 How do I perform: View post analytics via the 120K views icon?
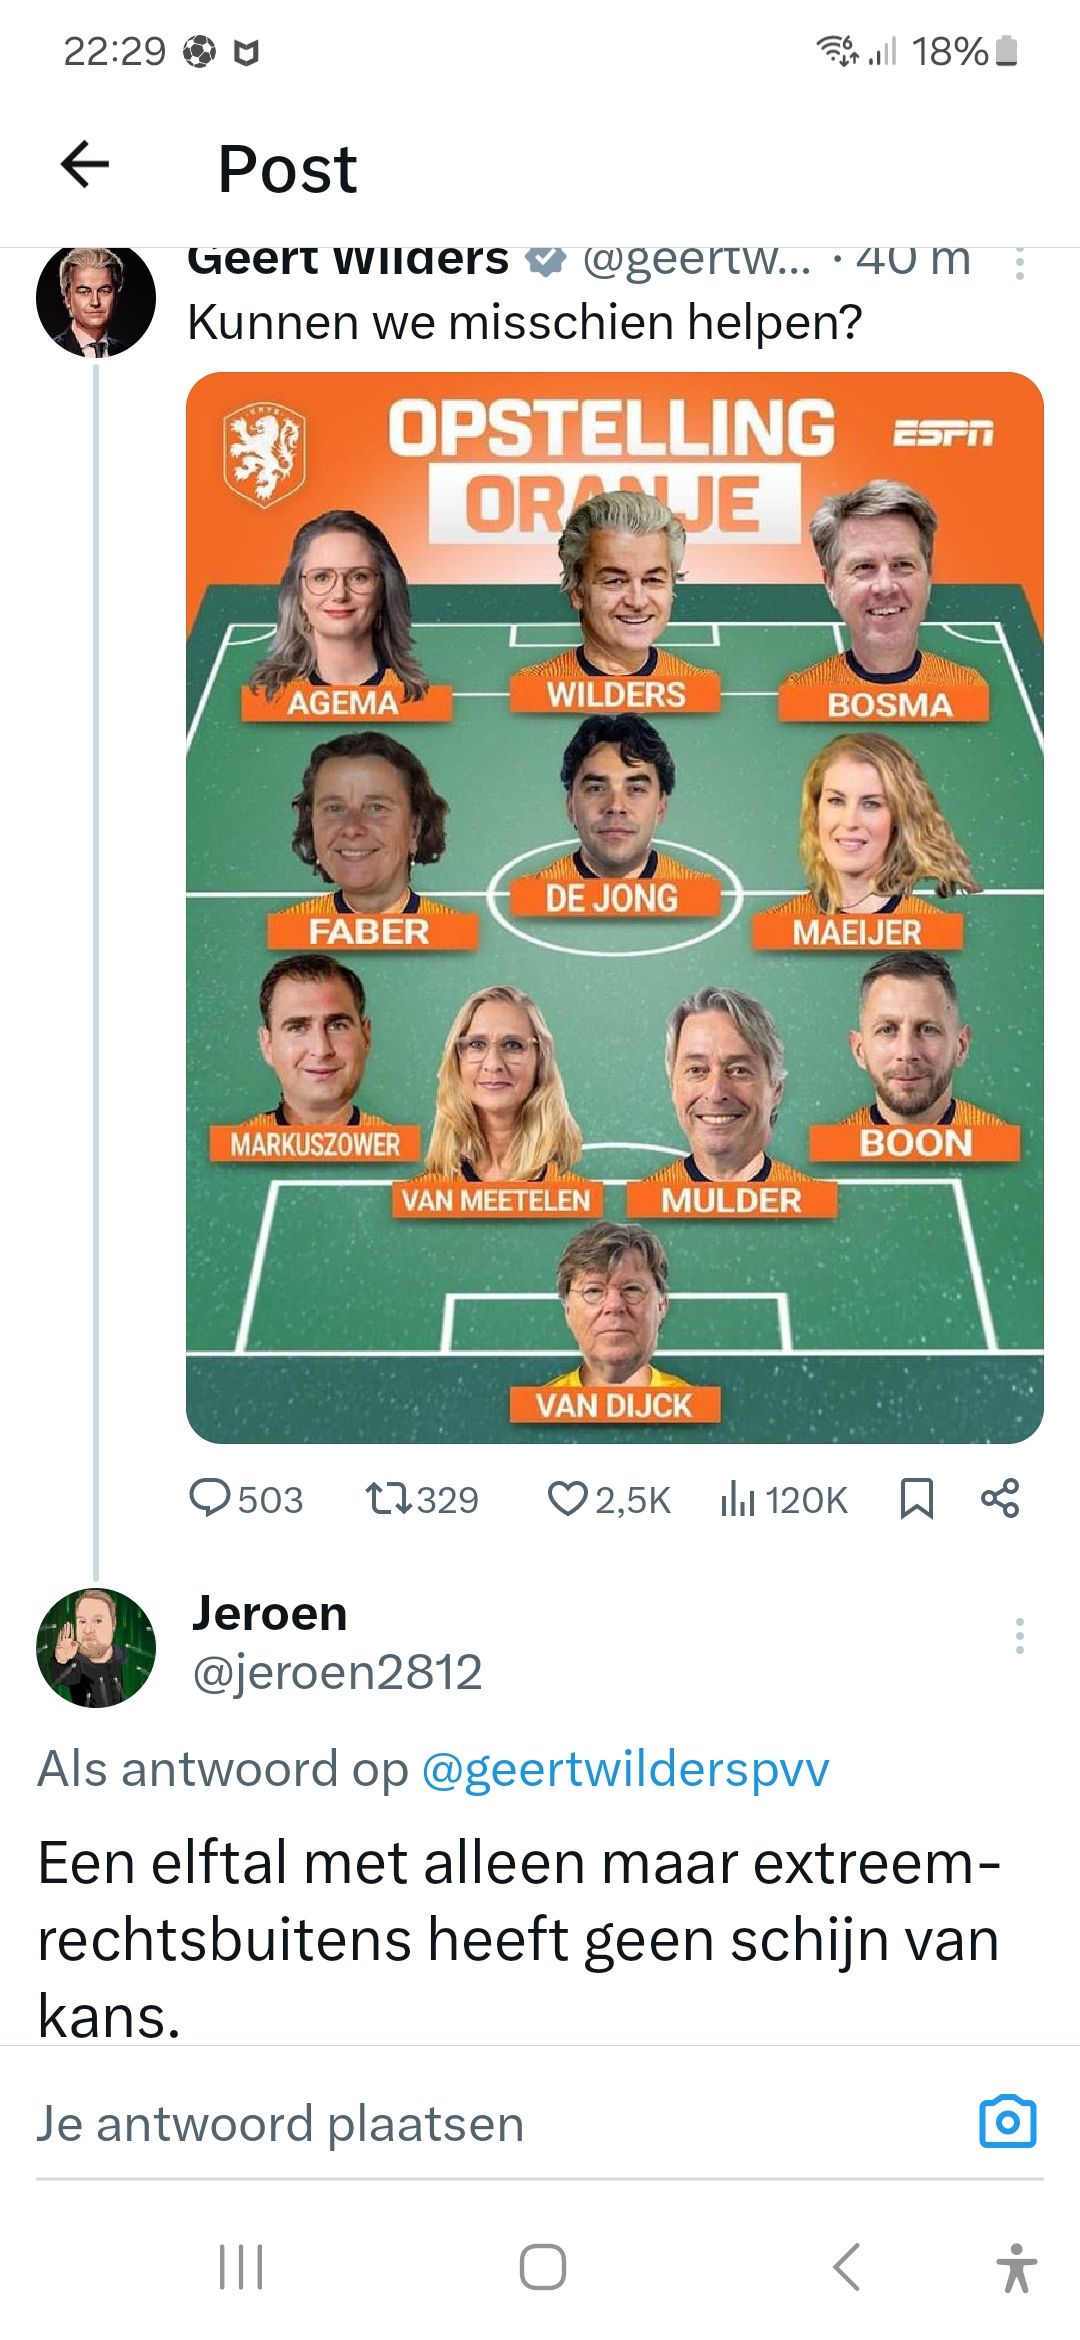click(737, 1498)
